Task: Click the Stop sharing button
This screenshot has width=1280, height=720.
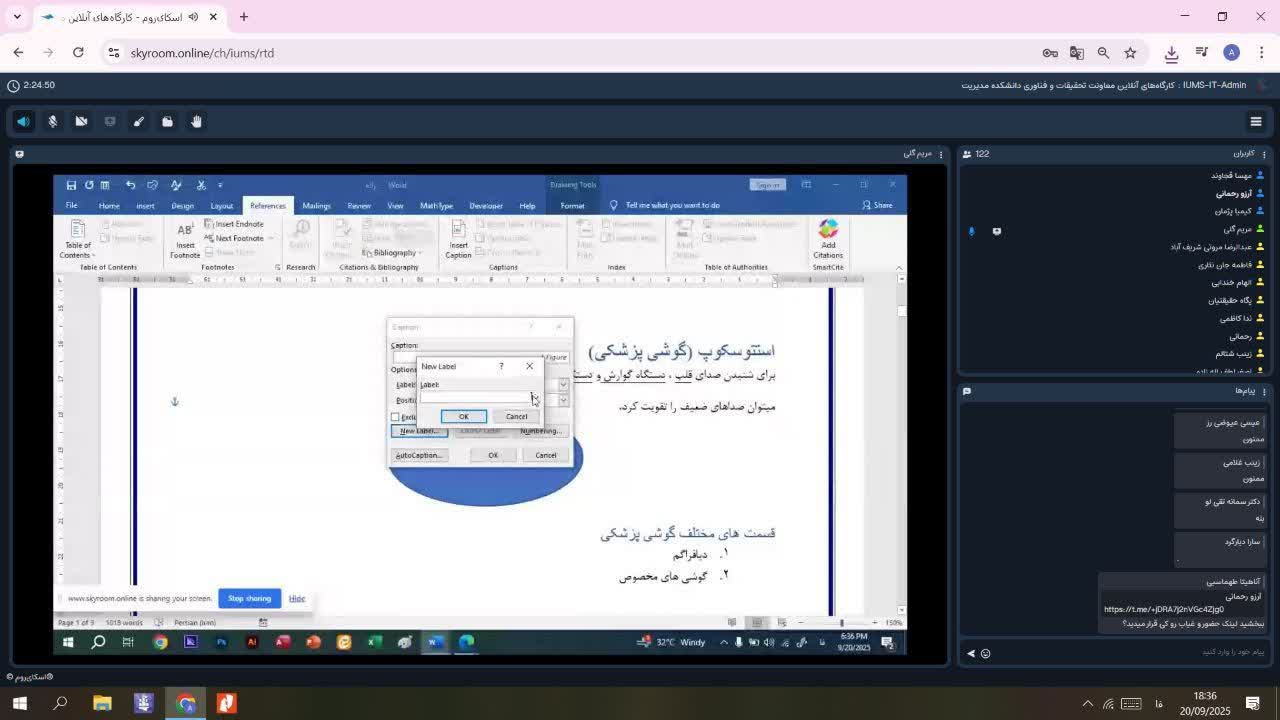Action: click(x=249, y=598)
